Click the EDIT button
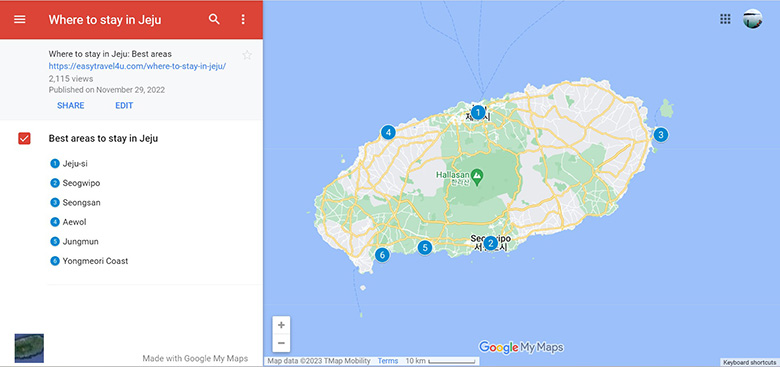This screenshot has height=367, width=780. (124, 105)
